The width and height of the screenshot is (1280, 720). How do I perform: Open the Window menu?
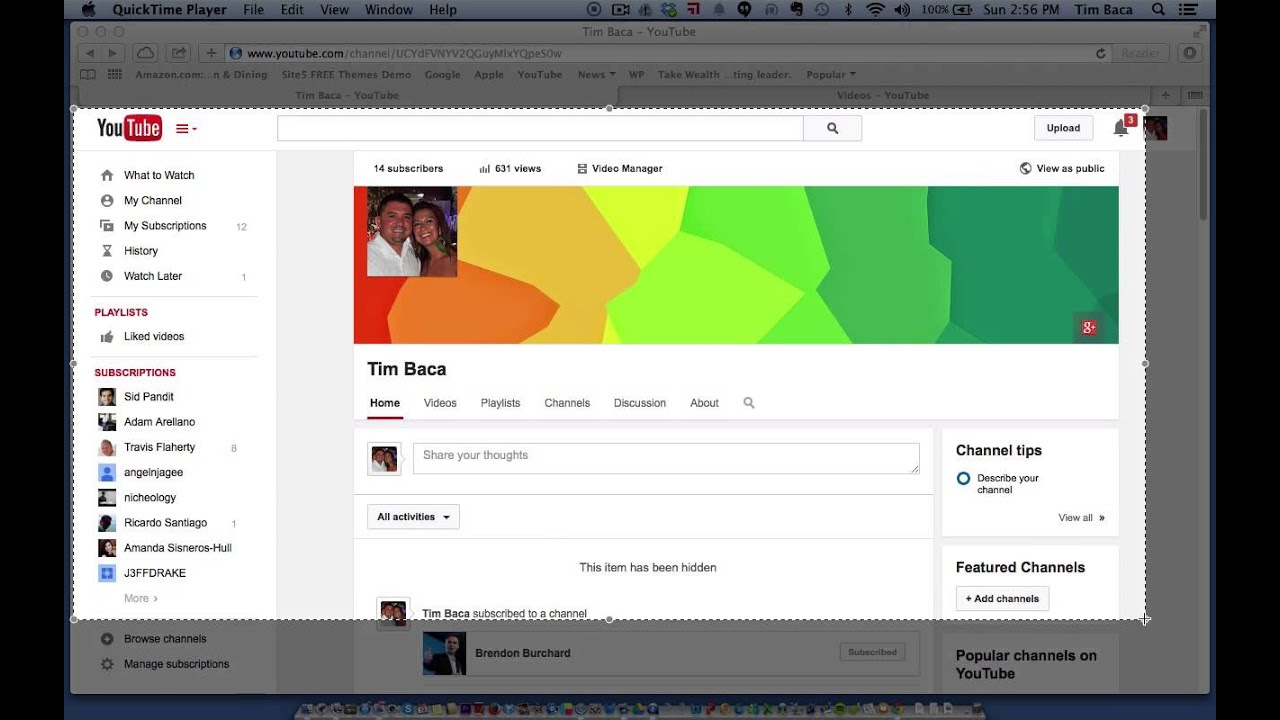click(x=389, y=10)
